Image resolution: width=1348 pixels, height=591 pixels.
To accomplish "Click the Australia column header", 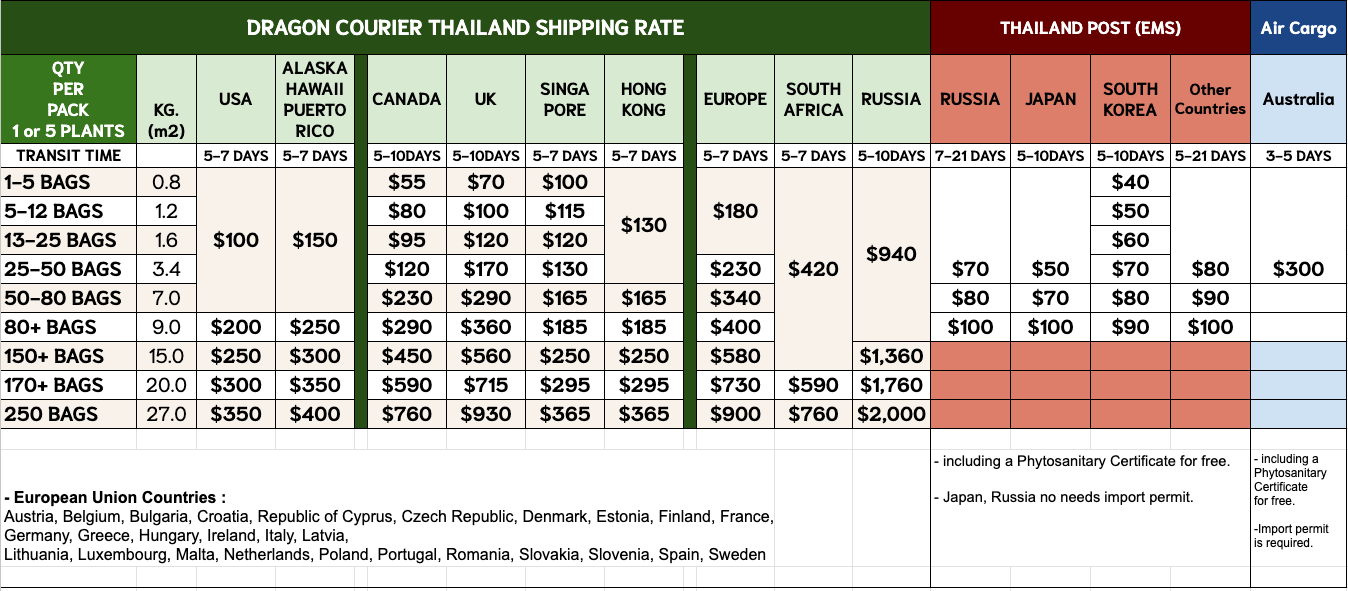I will click(x=1298, y=99).
